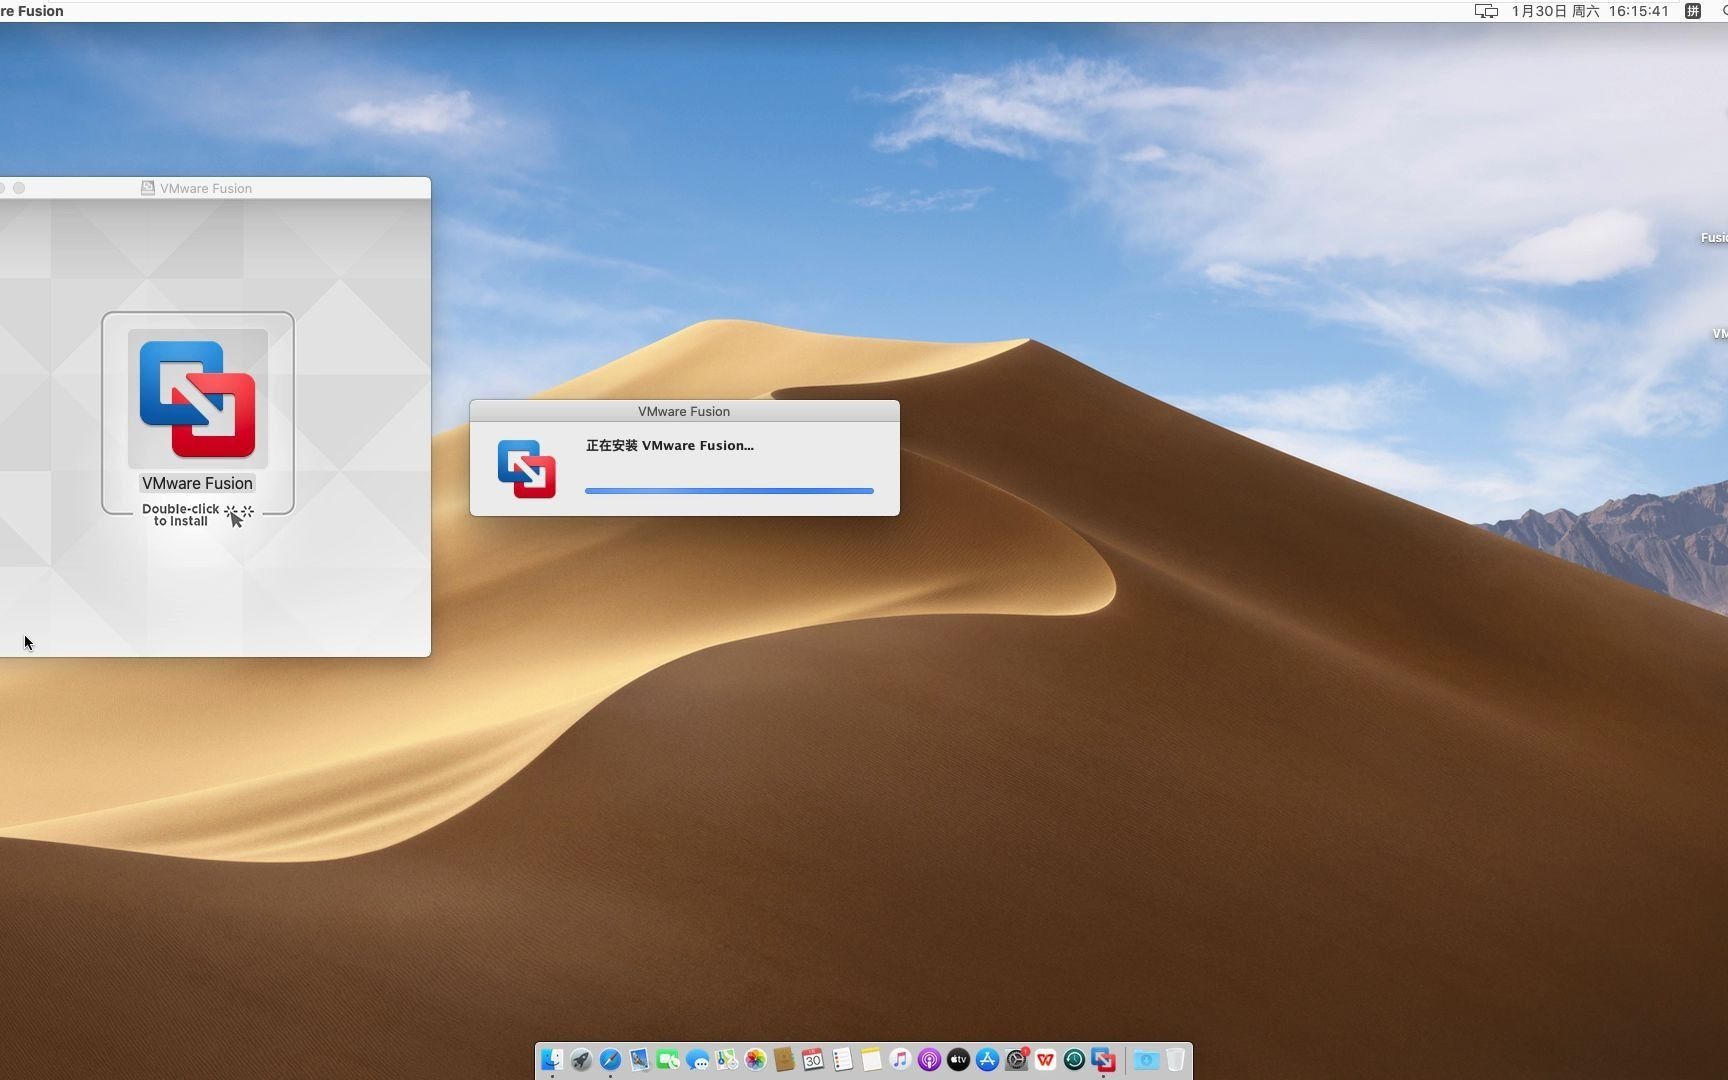The width and height of the screenshot is (1728, 1080).
Task: Open the Trash in the Dock
Action: 1175,1060
